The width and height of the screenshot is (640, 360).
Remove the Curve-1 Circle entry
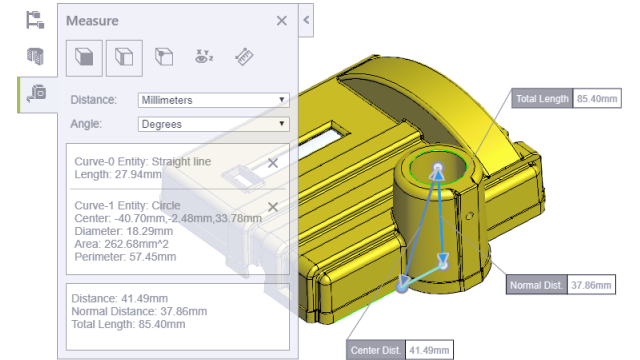pyautogui.click(x=273, y=207)
